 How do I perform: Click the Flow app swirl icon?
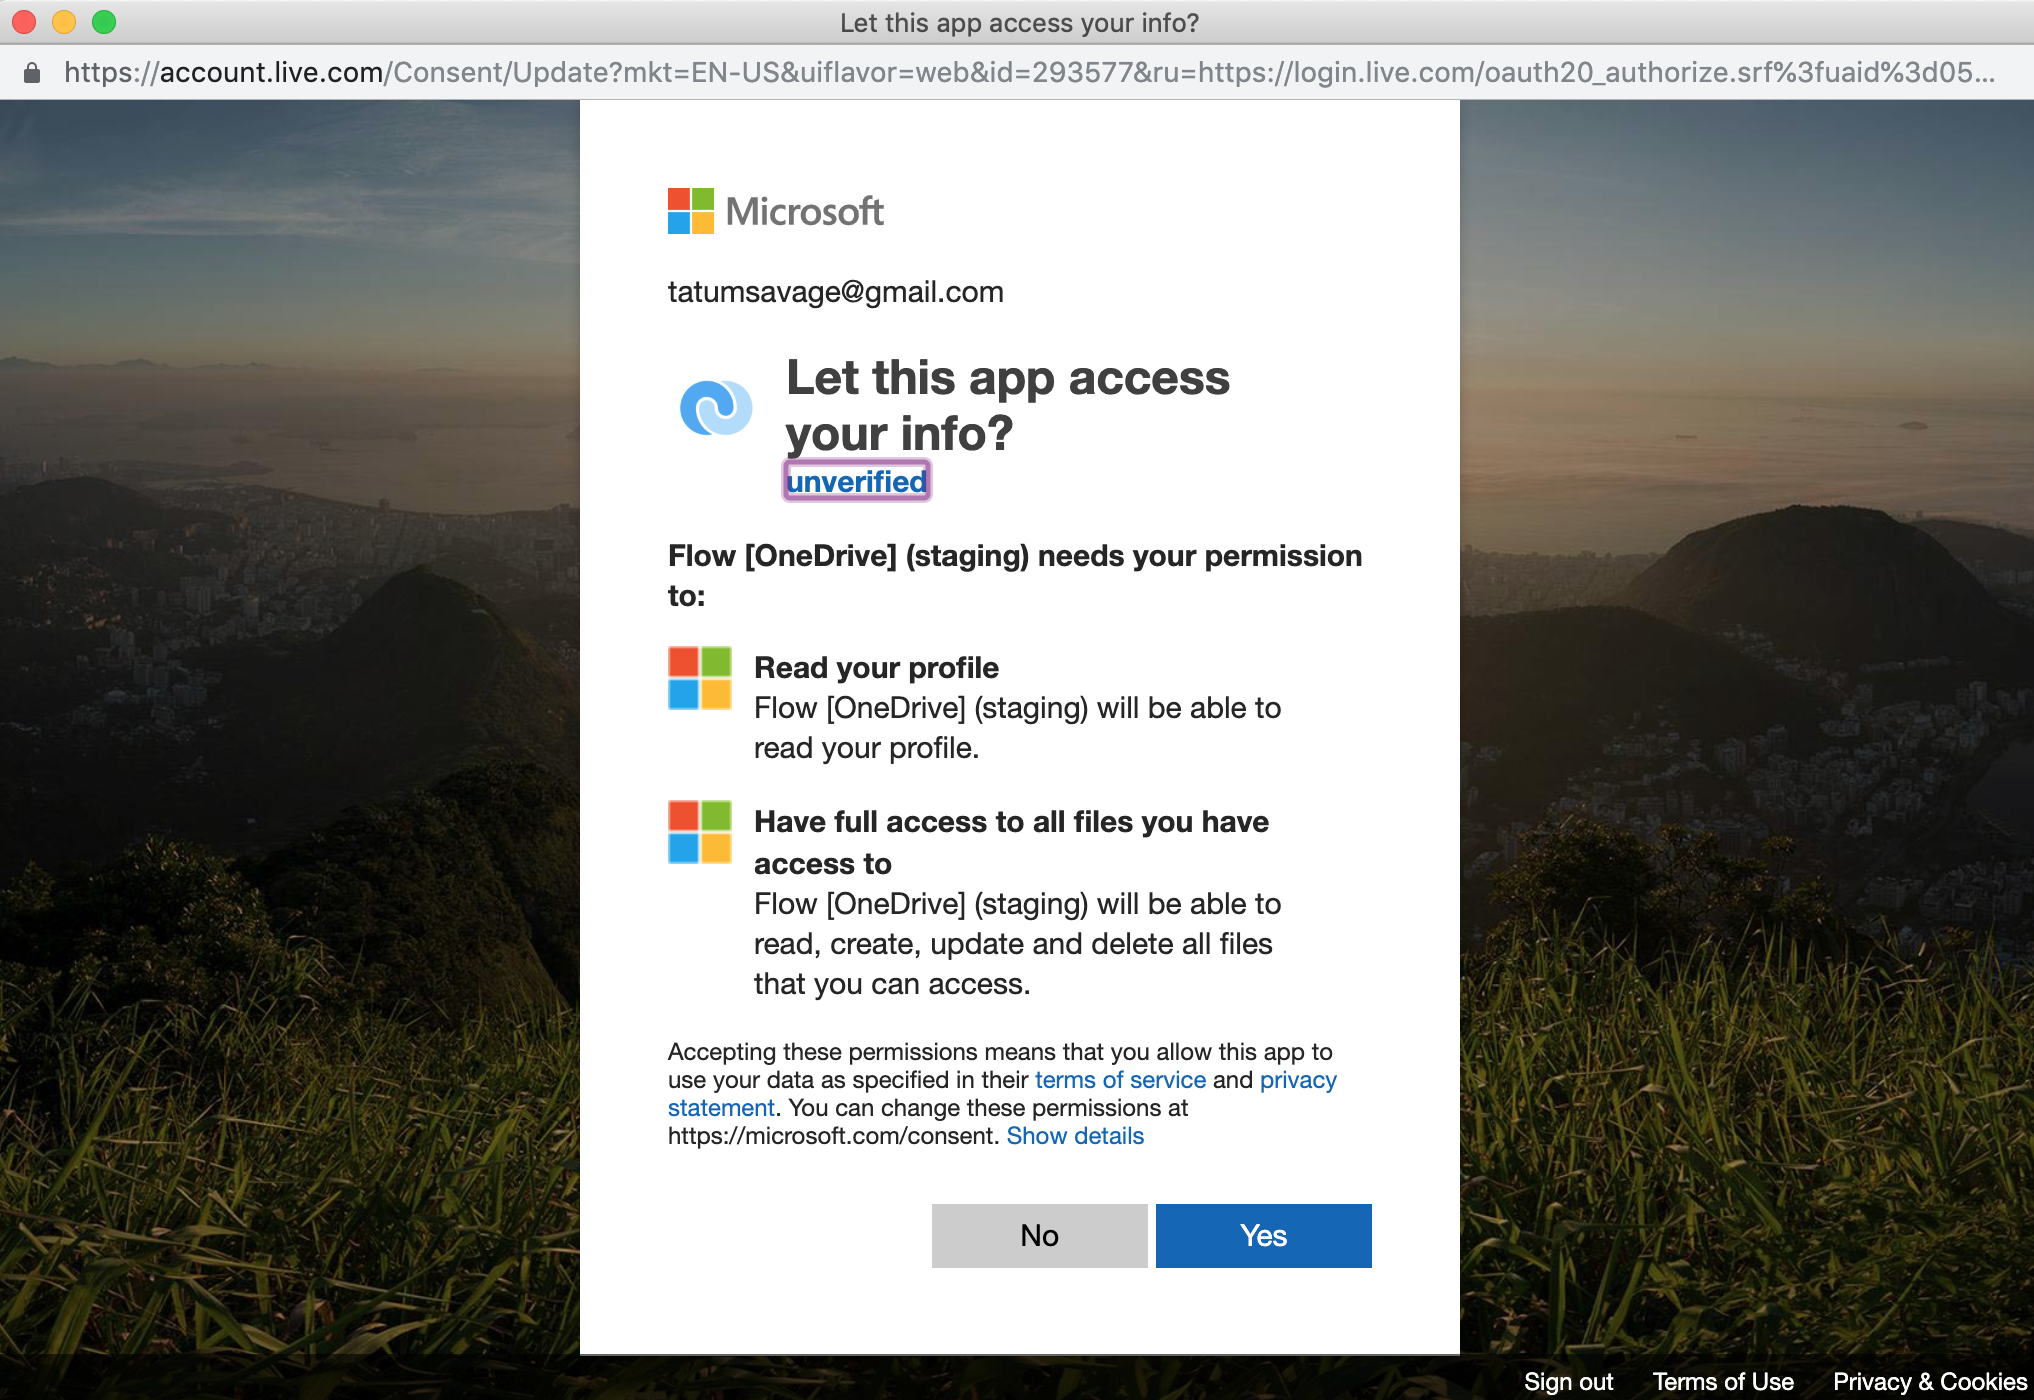pyautogui.click(x=716, y=408)
